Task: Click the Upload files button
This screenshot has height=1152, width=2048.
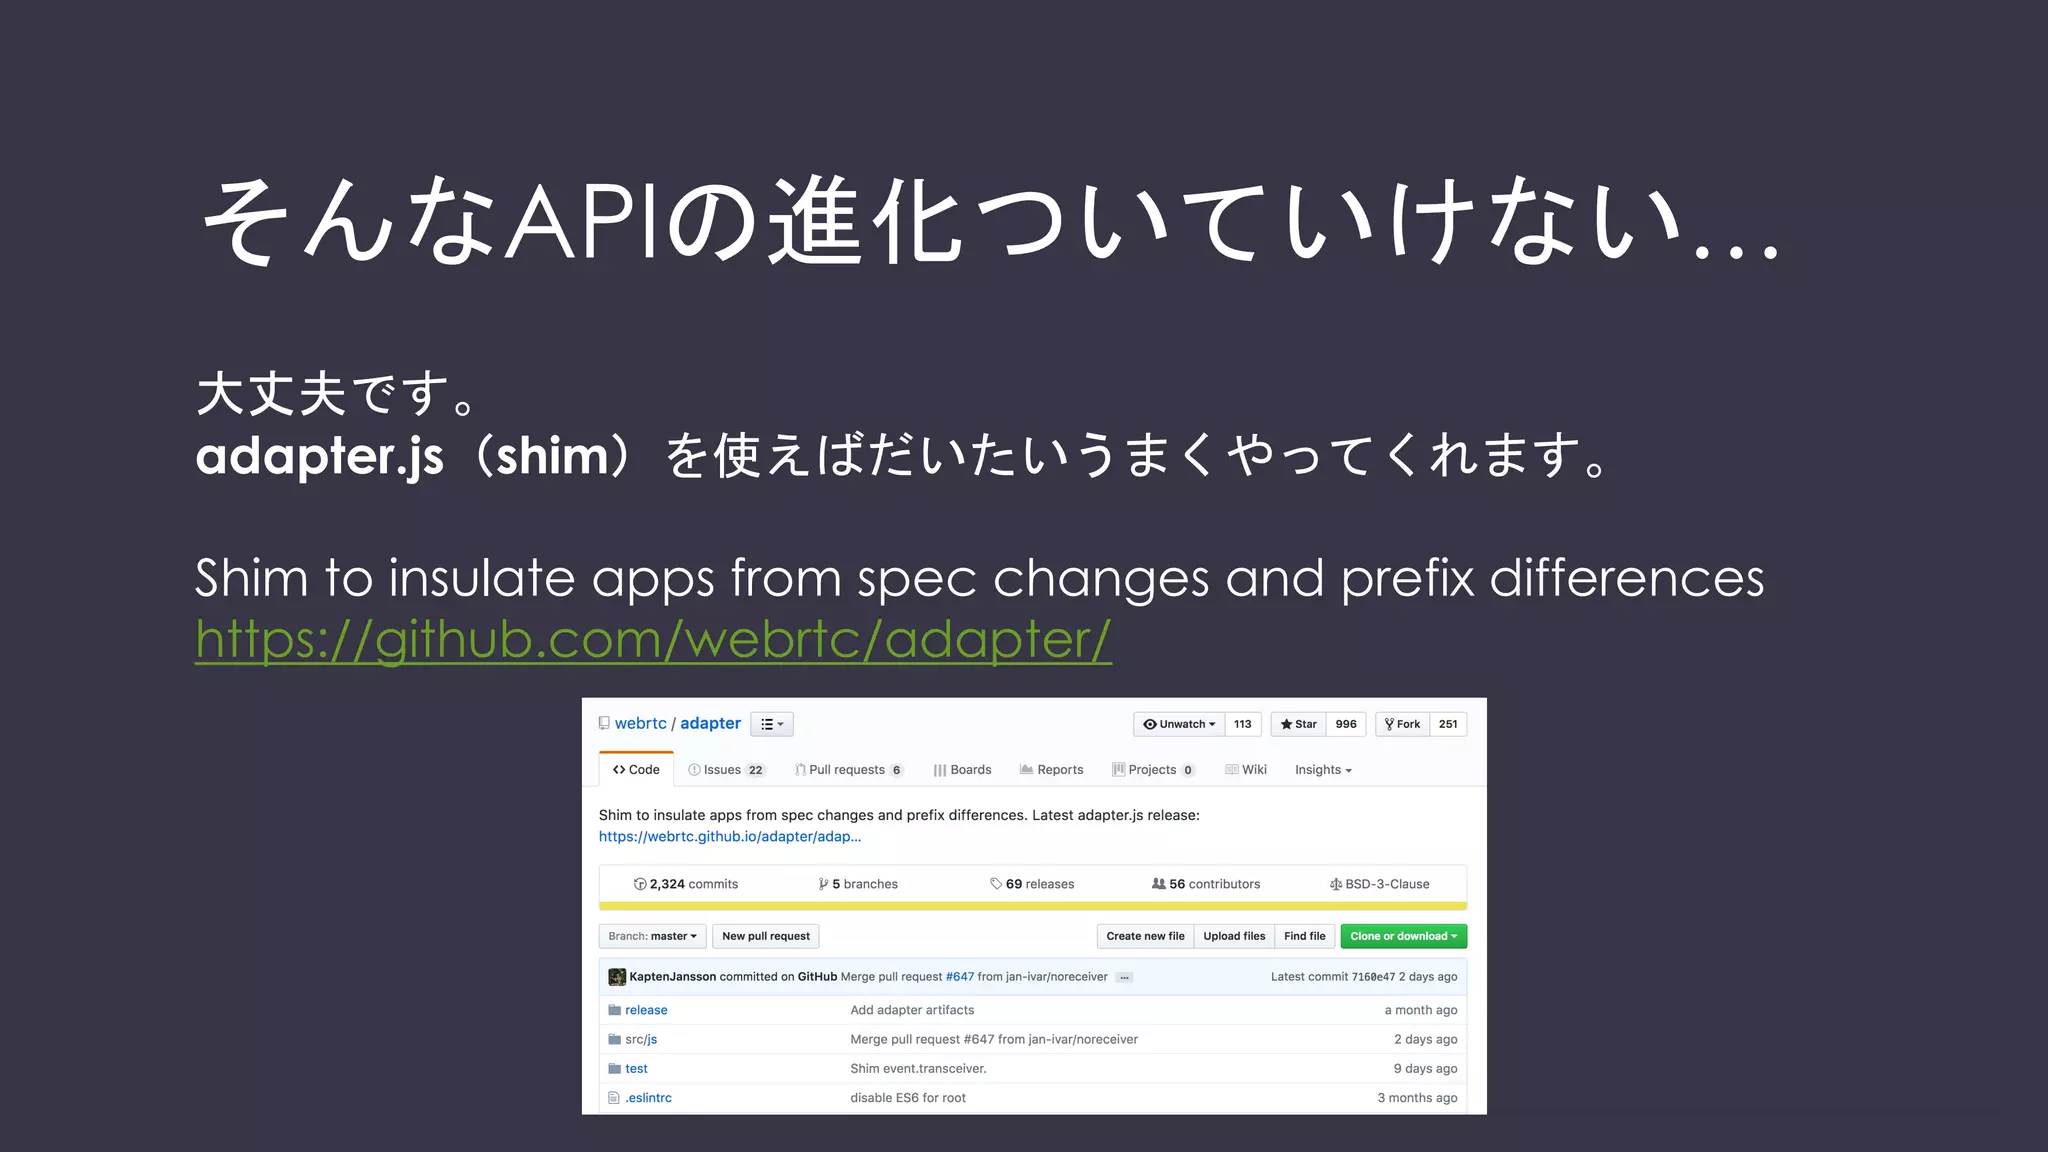Action: tap(1234, 936)
